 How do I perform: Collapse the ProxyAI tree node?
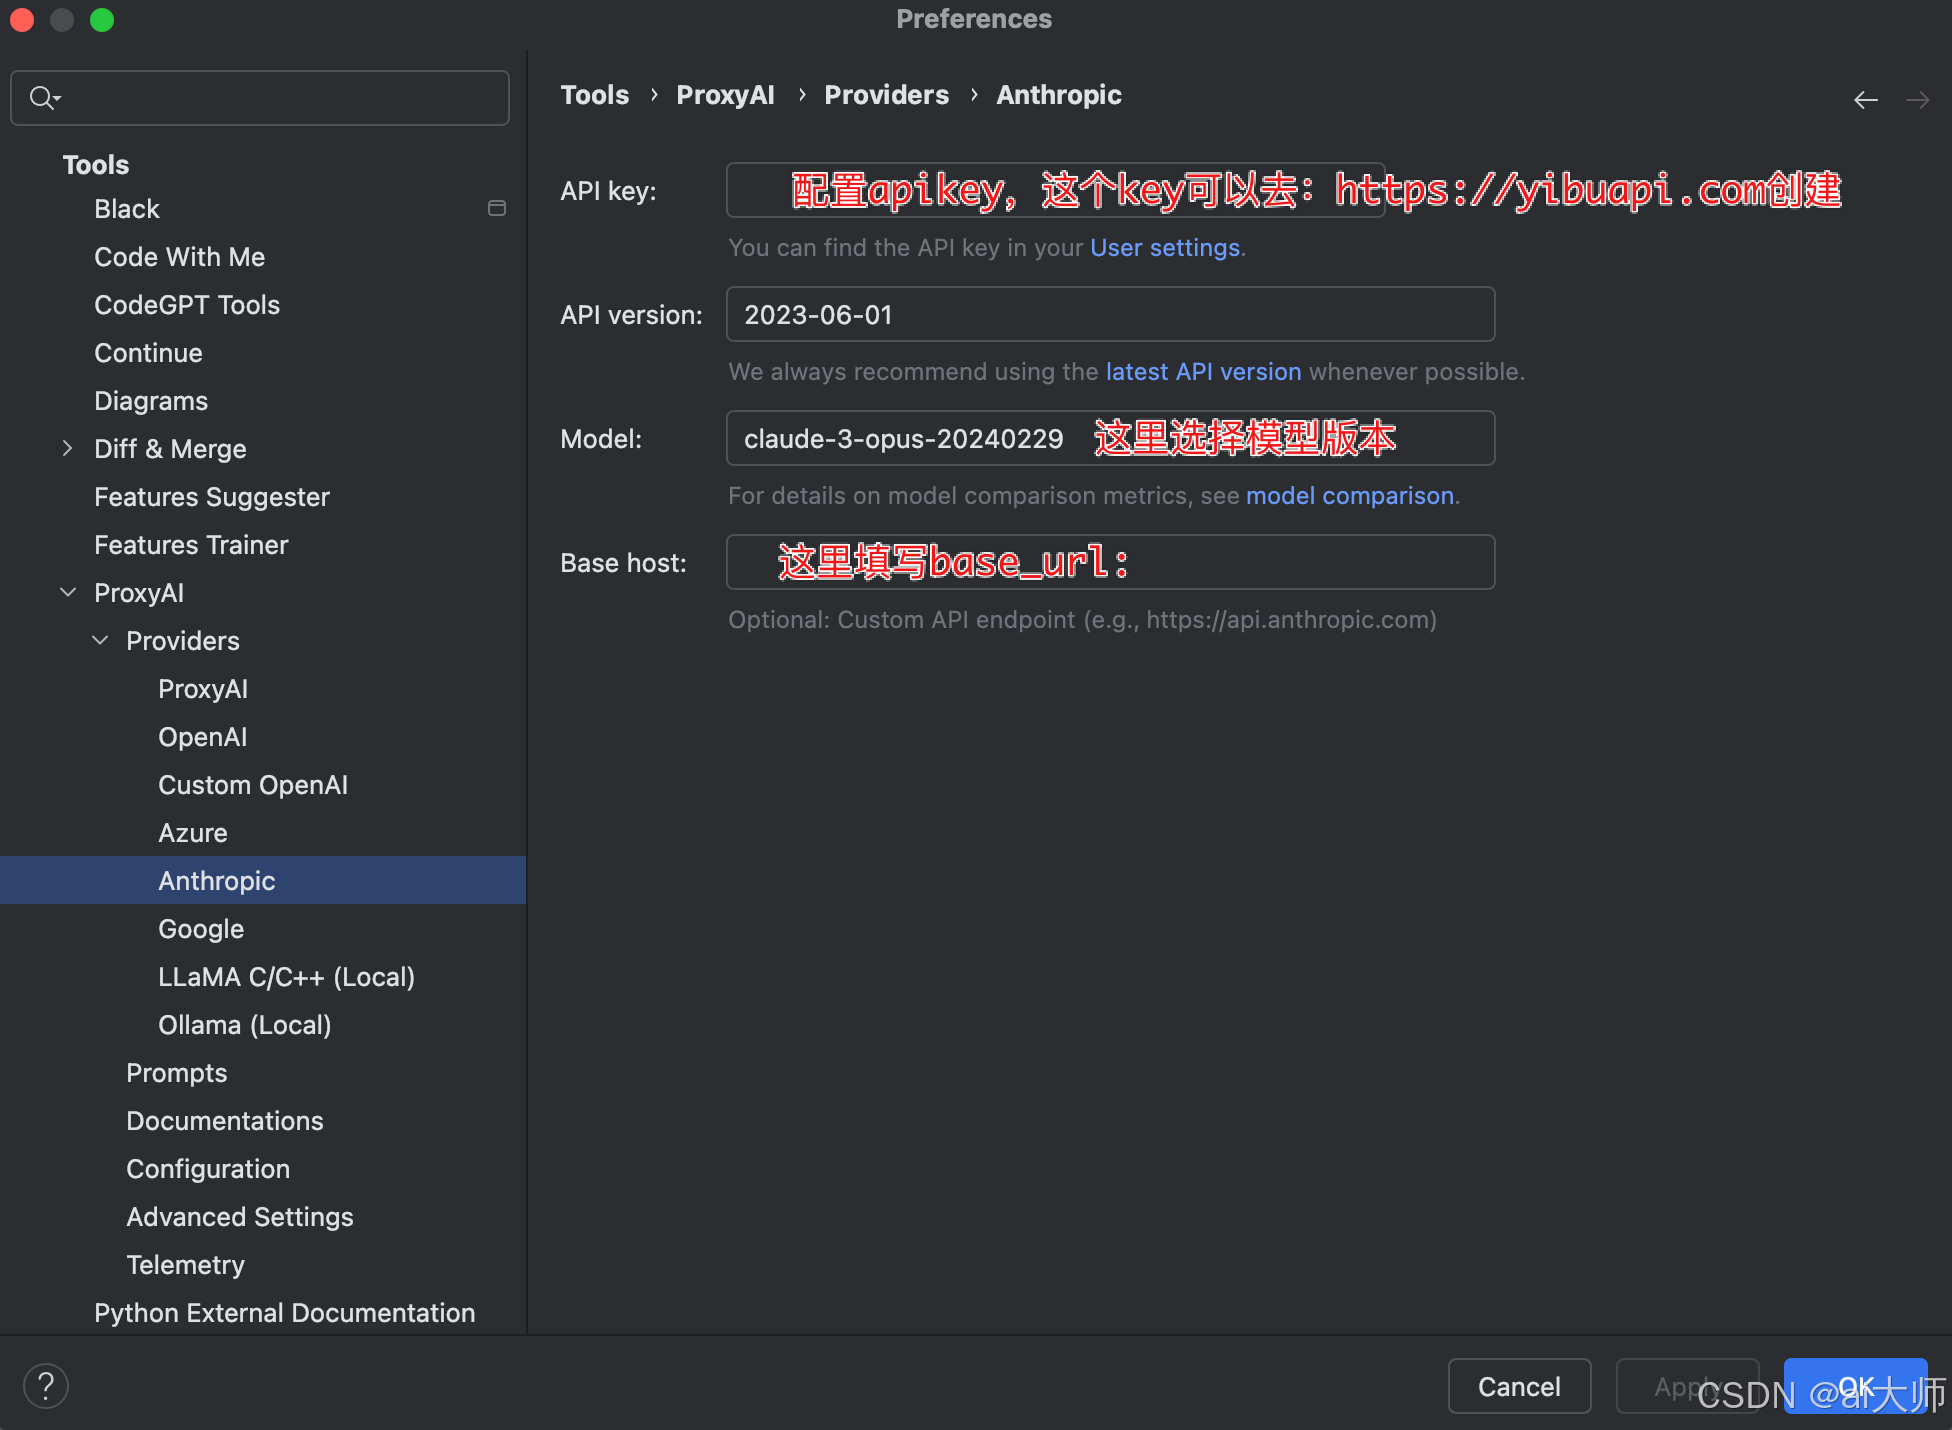click(x=67, y=593)
